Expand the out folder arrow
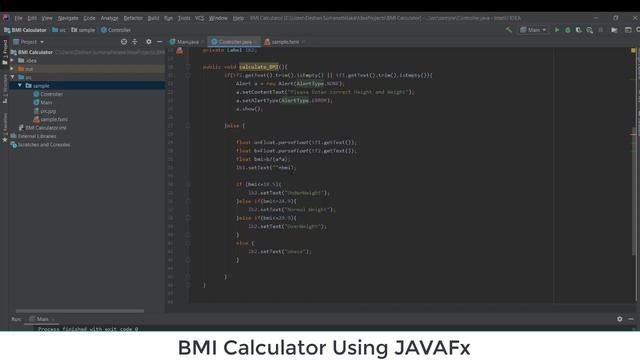The height and width of the screenshot is (360, 640). [12, 69]
